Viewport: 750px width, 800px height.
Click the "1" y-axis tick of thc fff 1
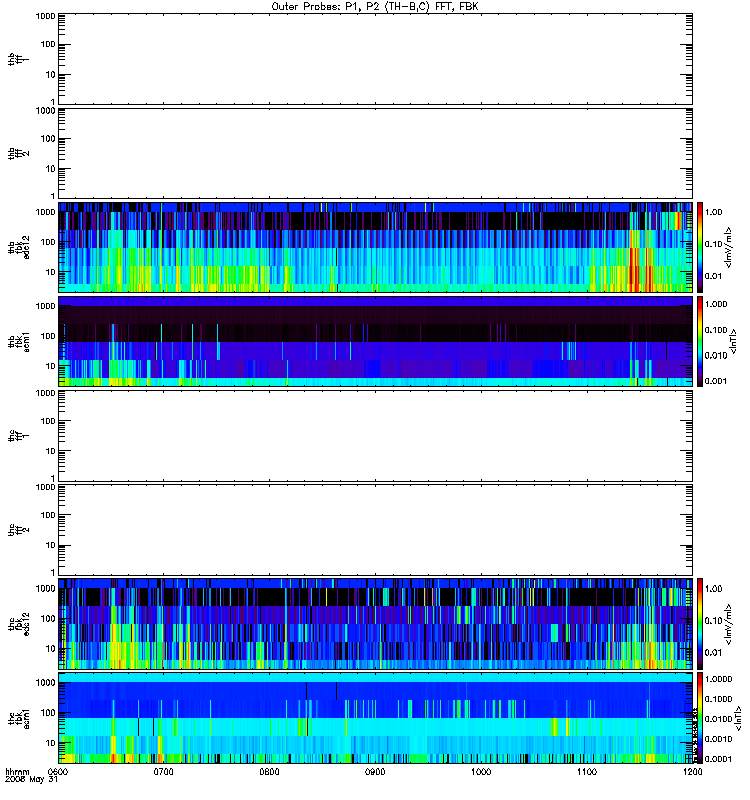click(53, 478)
